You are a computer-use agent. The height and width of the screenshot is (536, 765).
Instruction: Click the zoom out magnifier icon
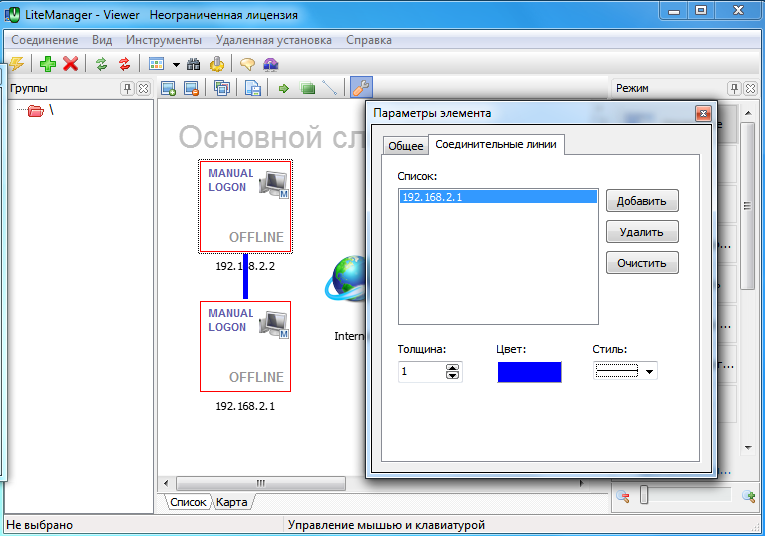623,496
